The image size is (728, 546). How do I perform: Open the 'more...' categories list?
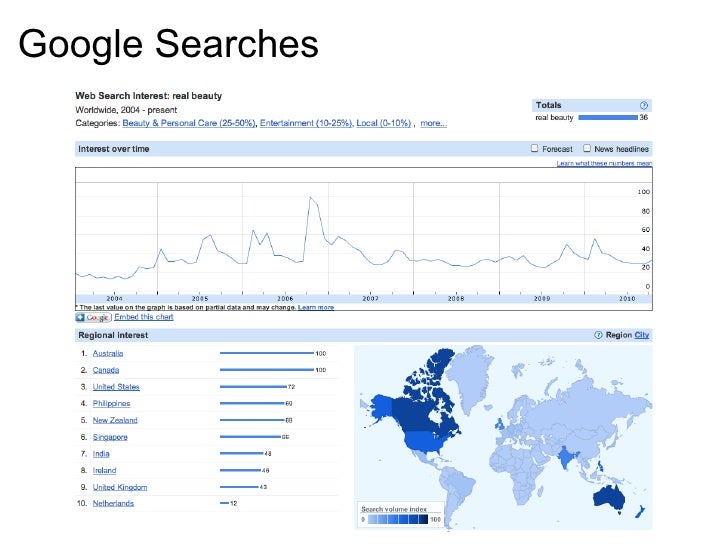(x=433, y=124)
